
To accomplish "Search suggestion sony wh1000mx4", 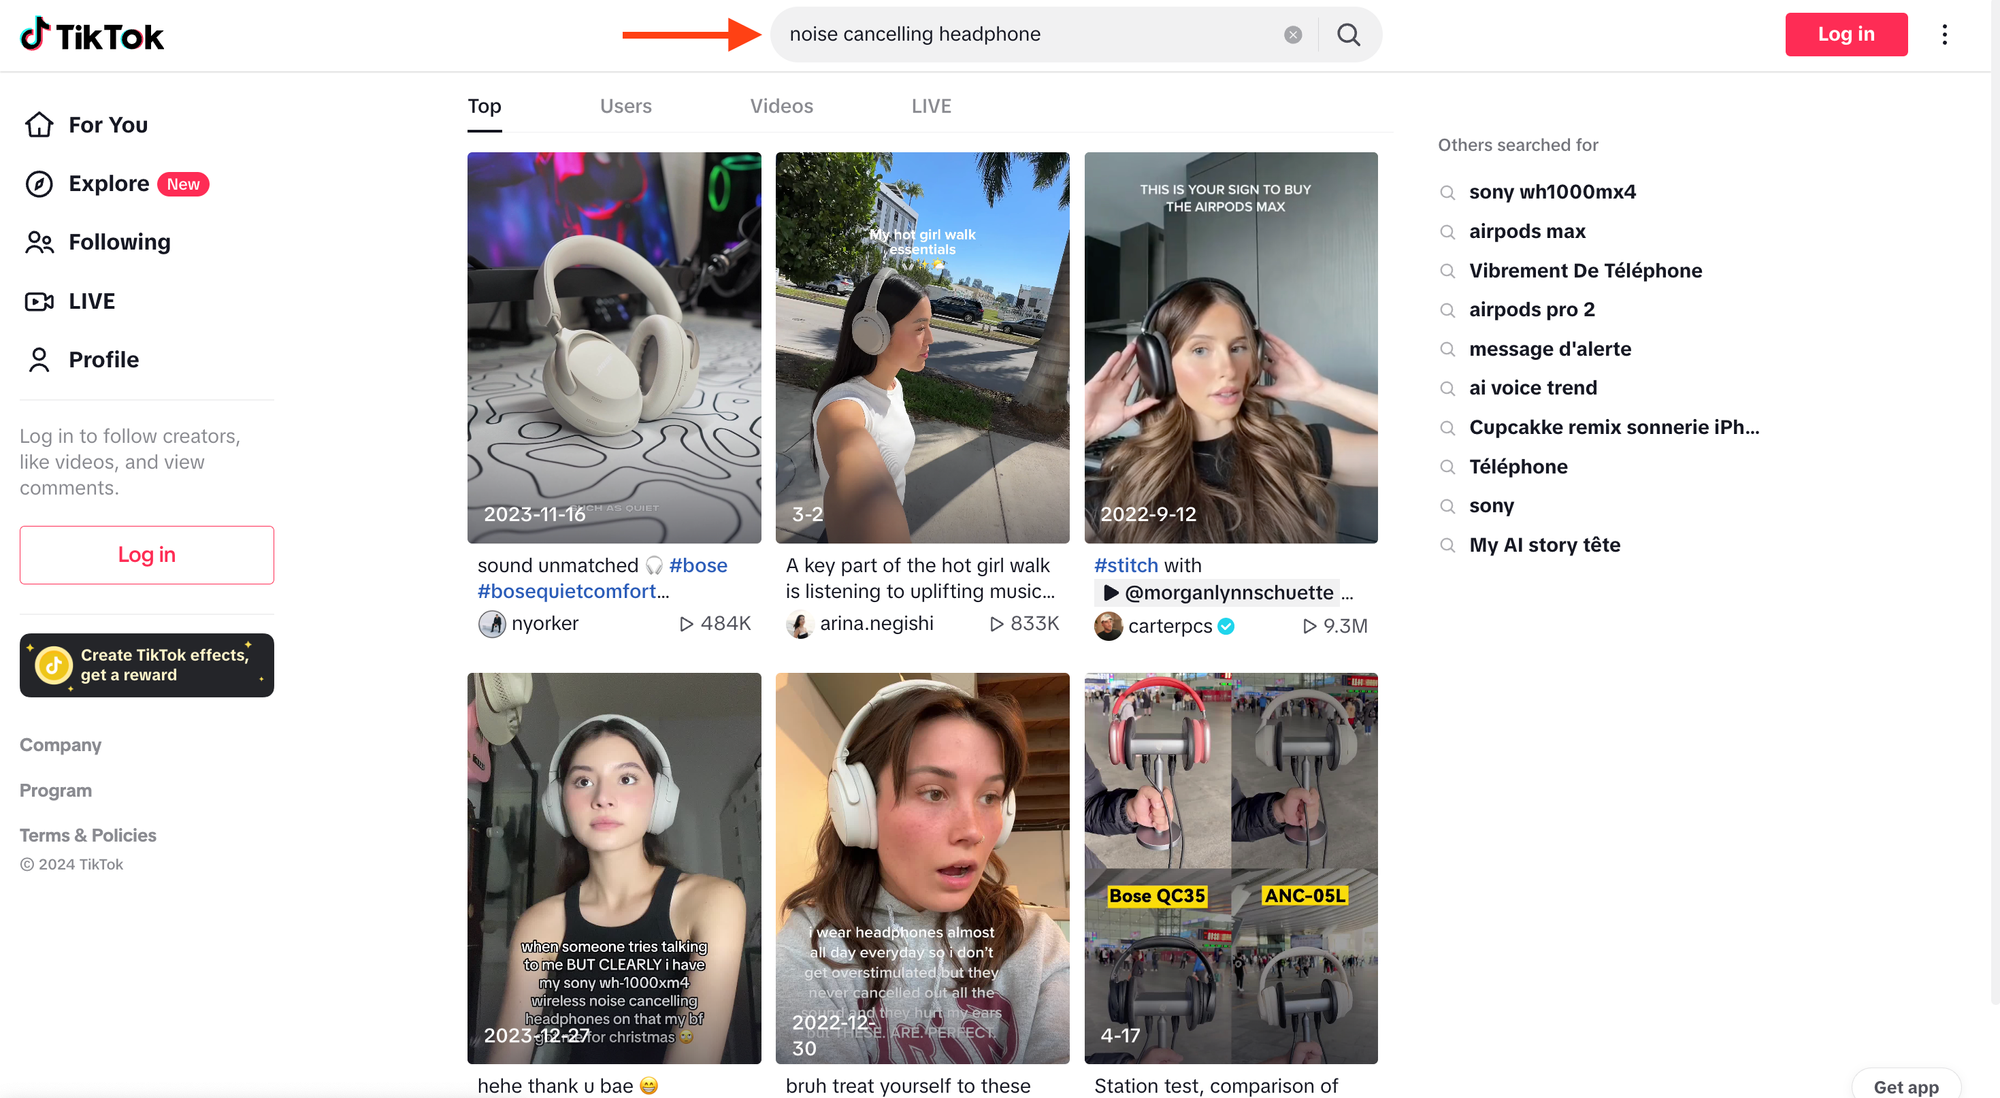I will [1552, 192].
